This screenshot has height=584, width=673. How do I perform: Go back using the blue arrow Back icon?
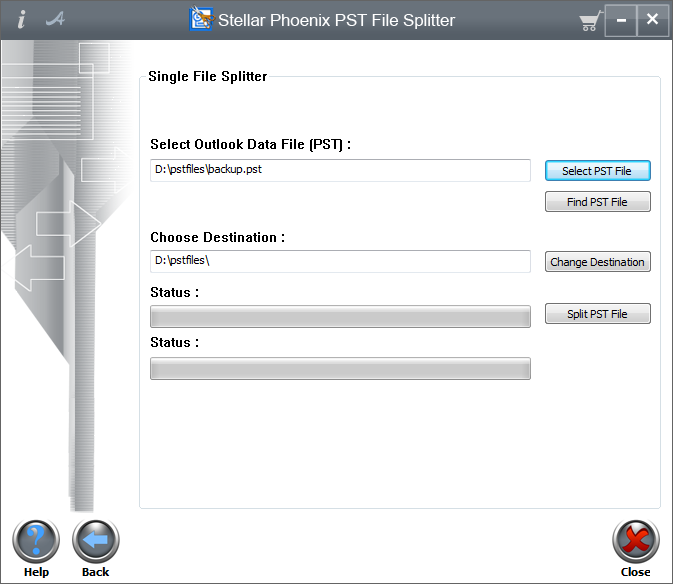(x=96, y=541)
